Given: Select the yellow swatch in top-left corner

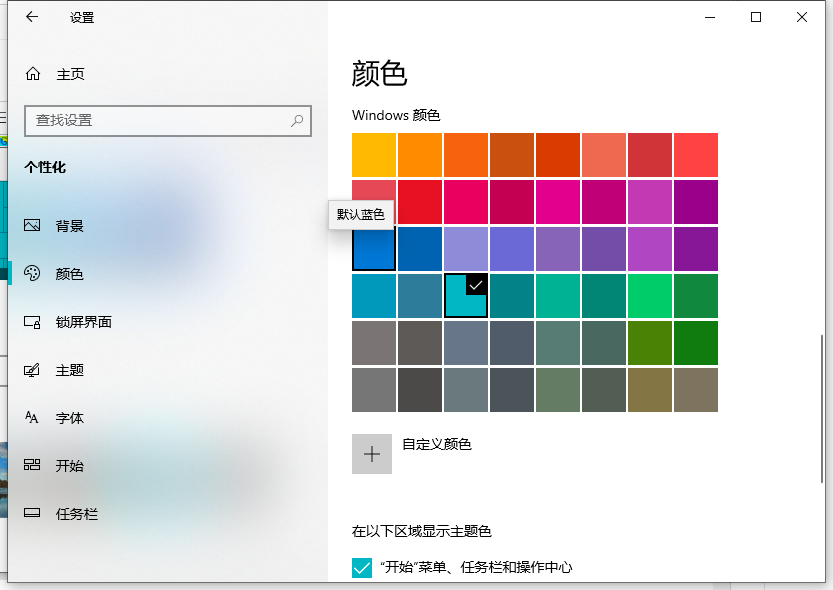Looking at the screenshot, I should click(x=373, y=155).
